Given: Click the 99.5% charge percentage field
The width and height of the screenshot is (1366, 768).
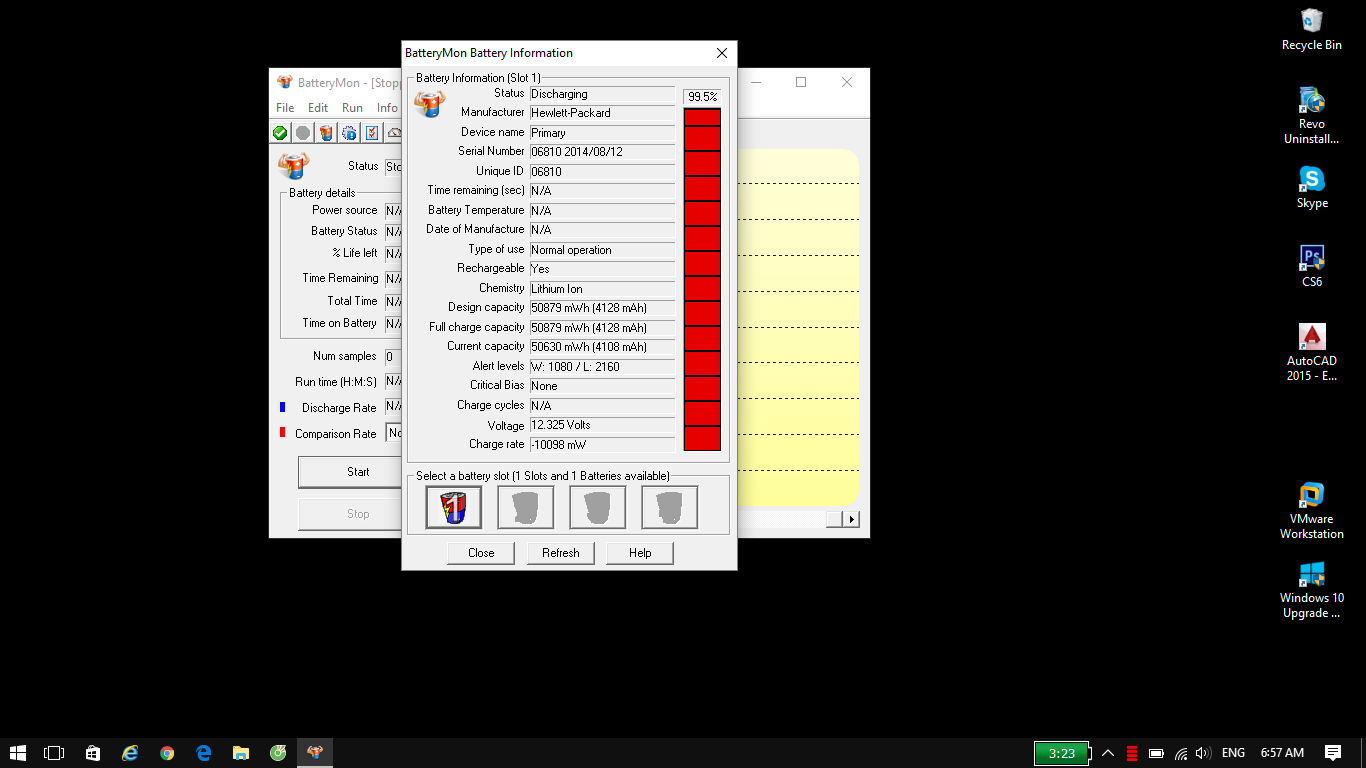Looking at the screenshot, I should (x=702, y=97).
